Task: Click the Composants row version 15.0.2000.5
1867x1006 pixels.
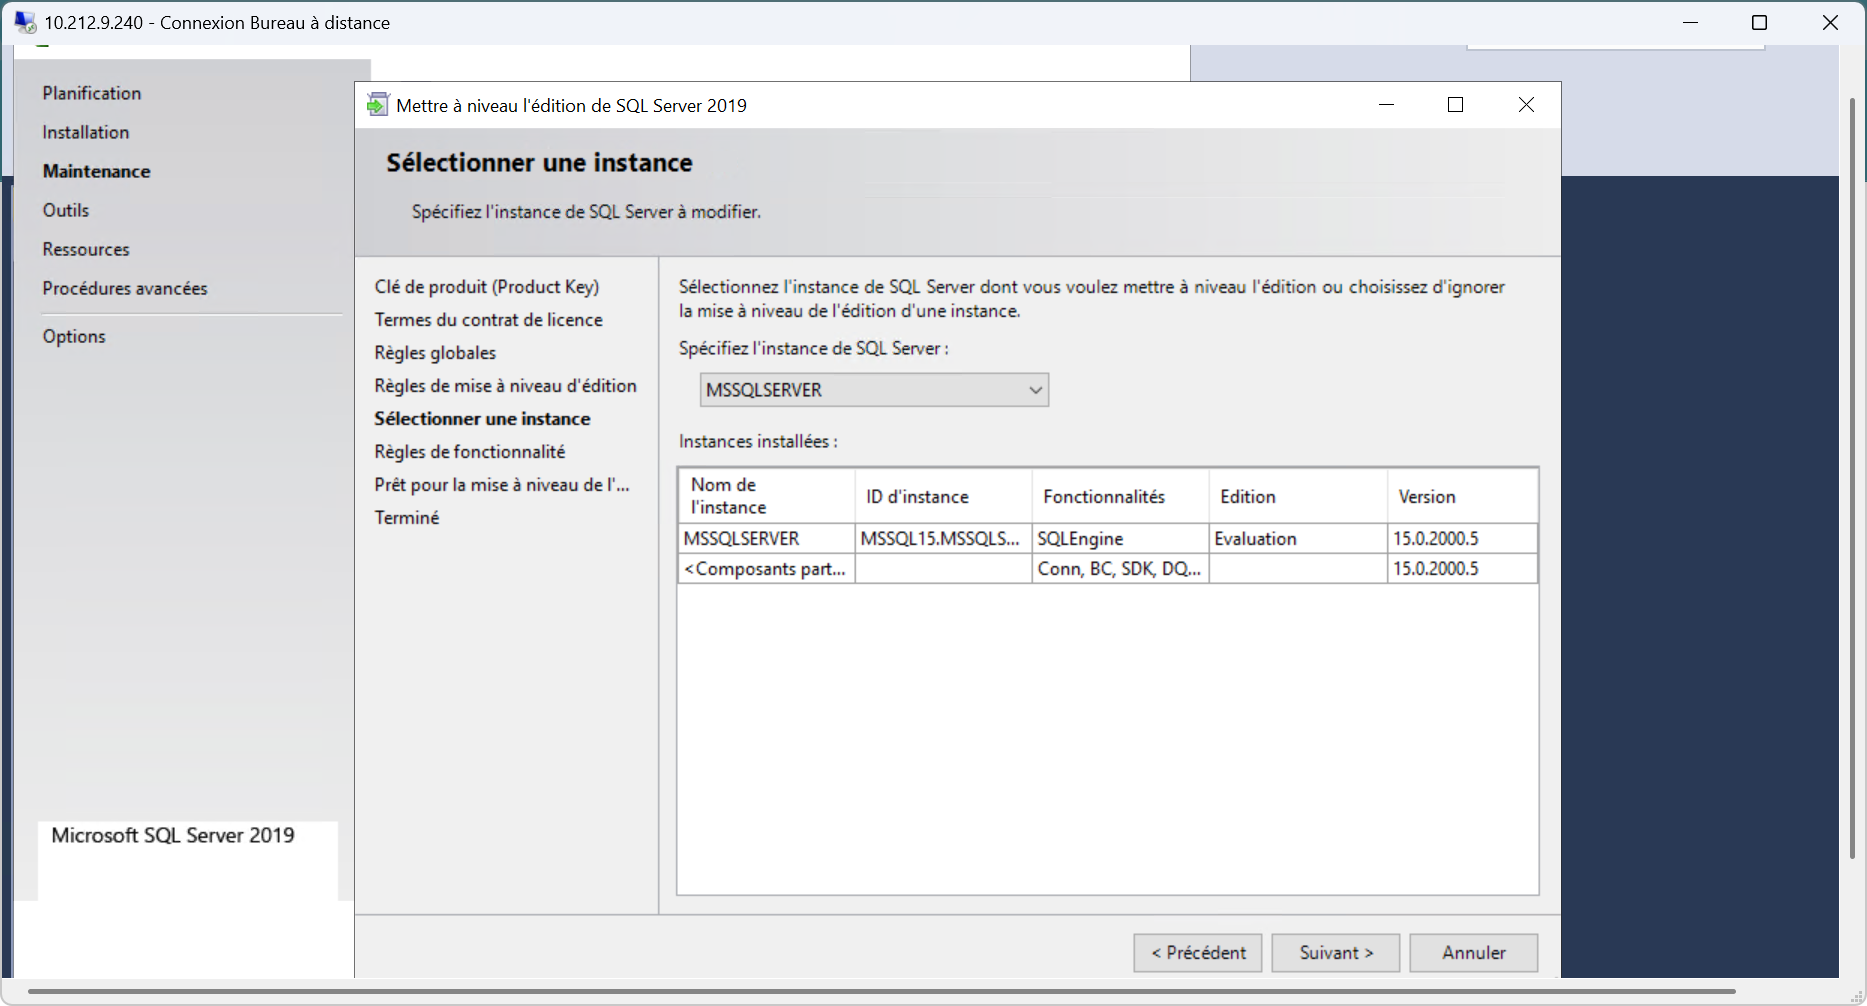Action: [1462, 569]
